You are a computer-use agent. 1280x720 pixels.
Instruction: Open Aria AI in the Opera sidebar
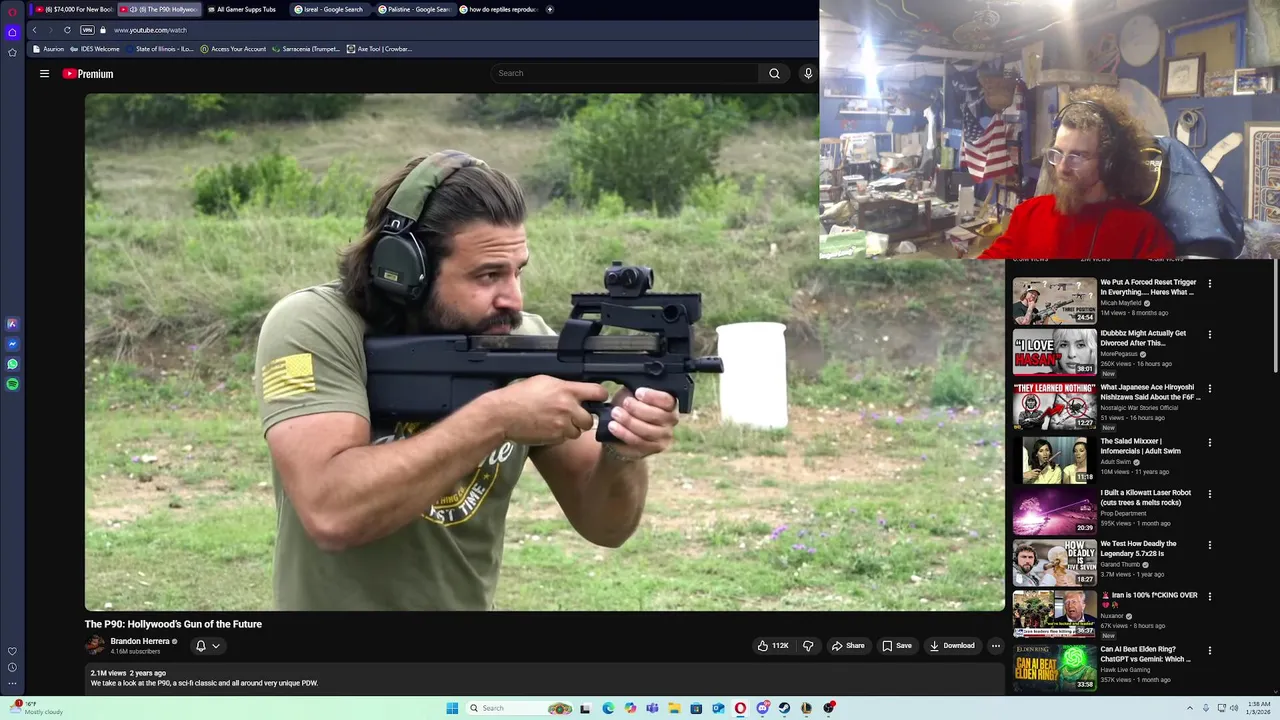point(12,324)
